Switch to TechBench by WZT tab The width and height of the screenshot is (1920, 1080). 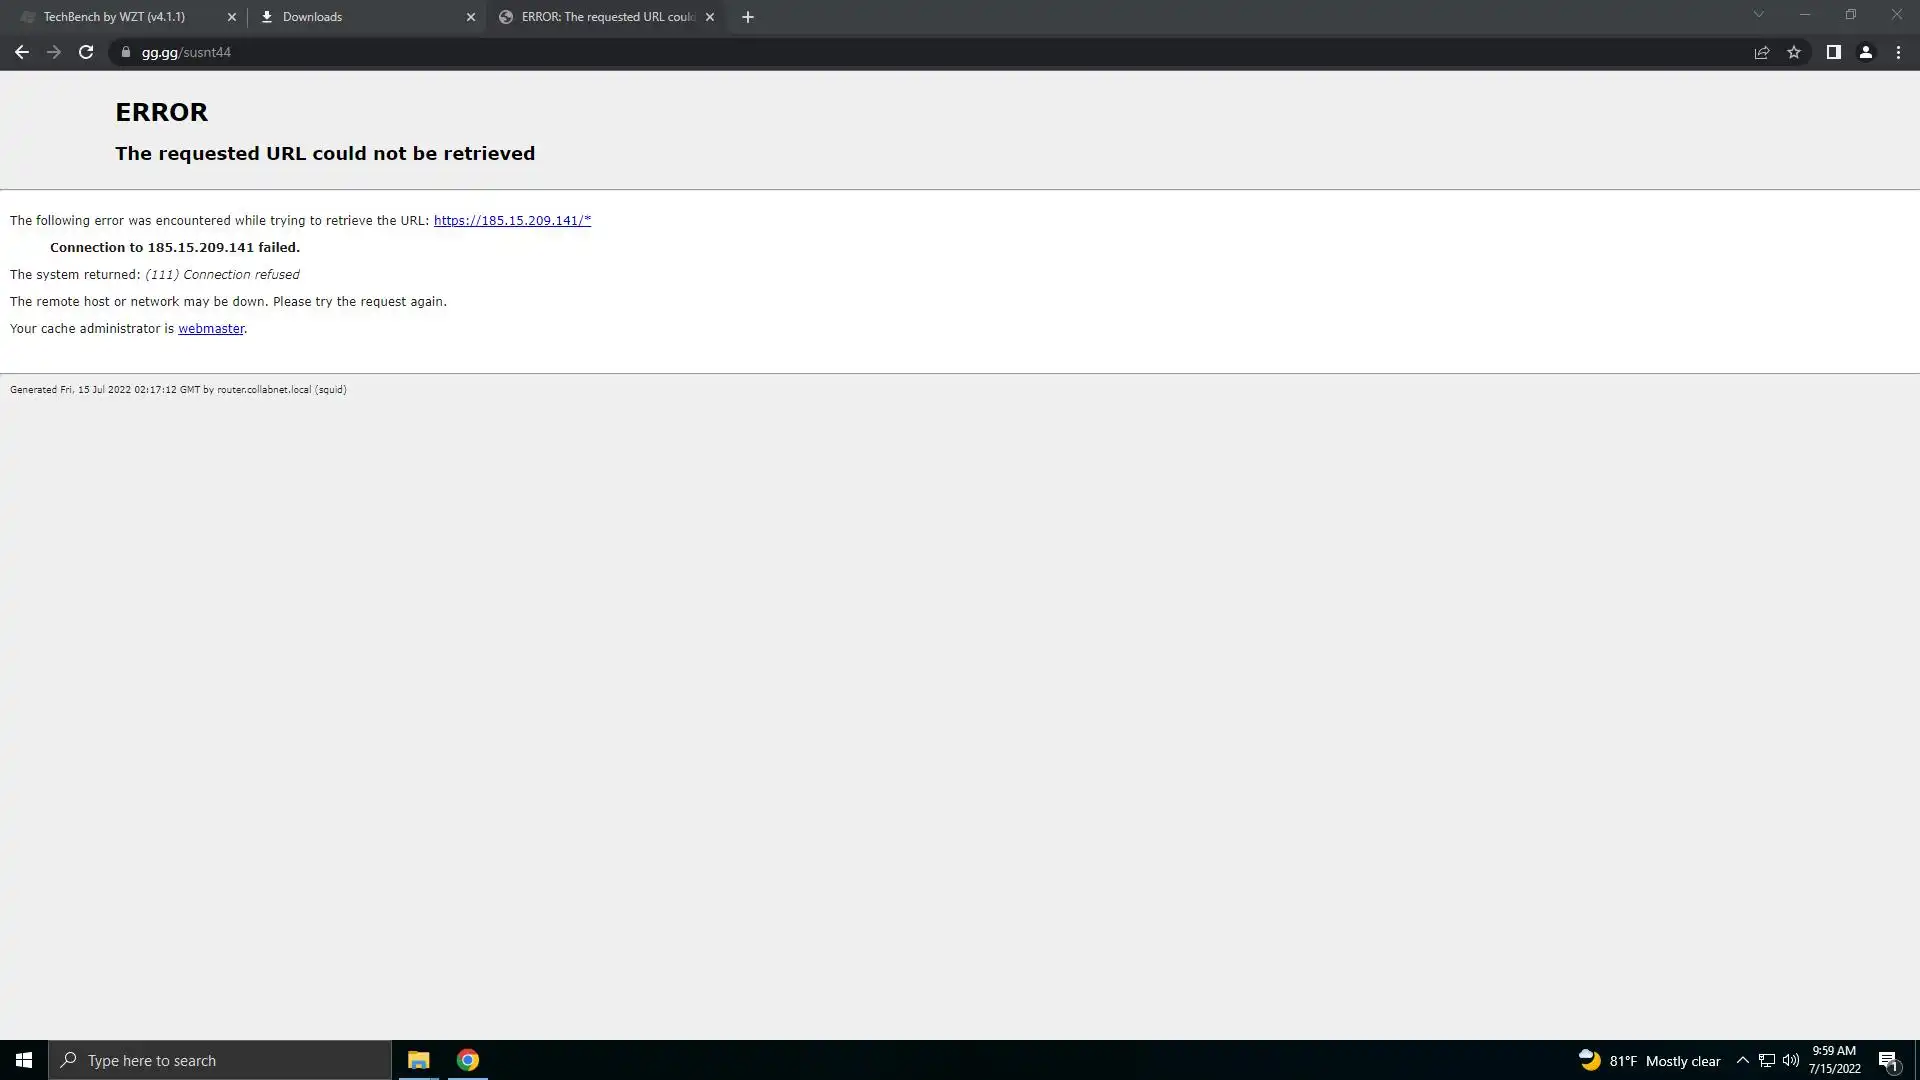[x=115, y=17]
